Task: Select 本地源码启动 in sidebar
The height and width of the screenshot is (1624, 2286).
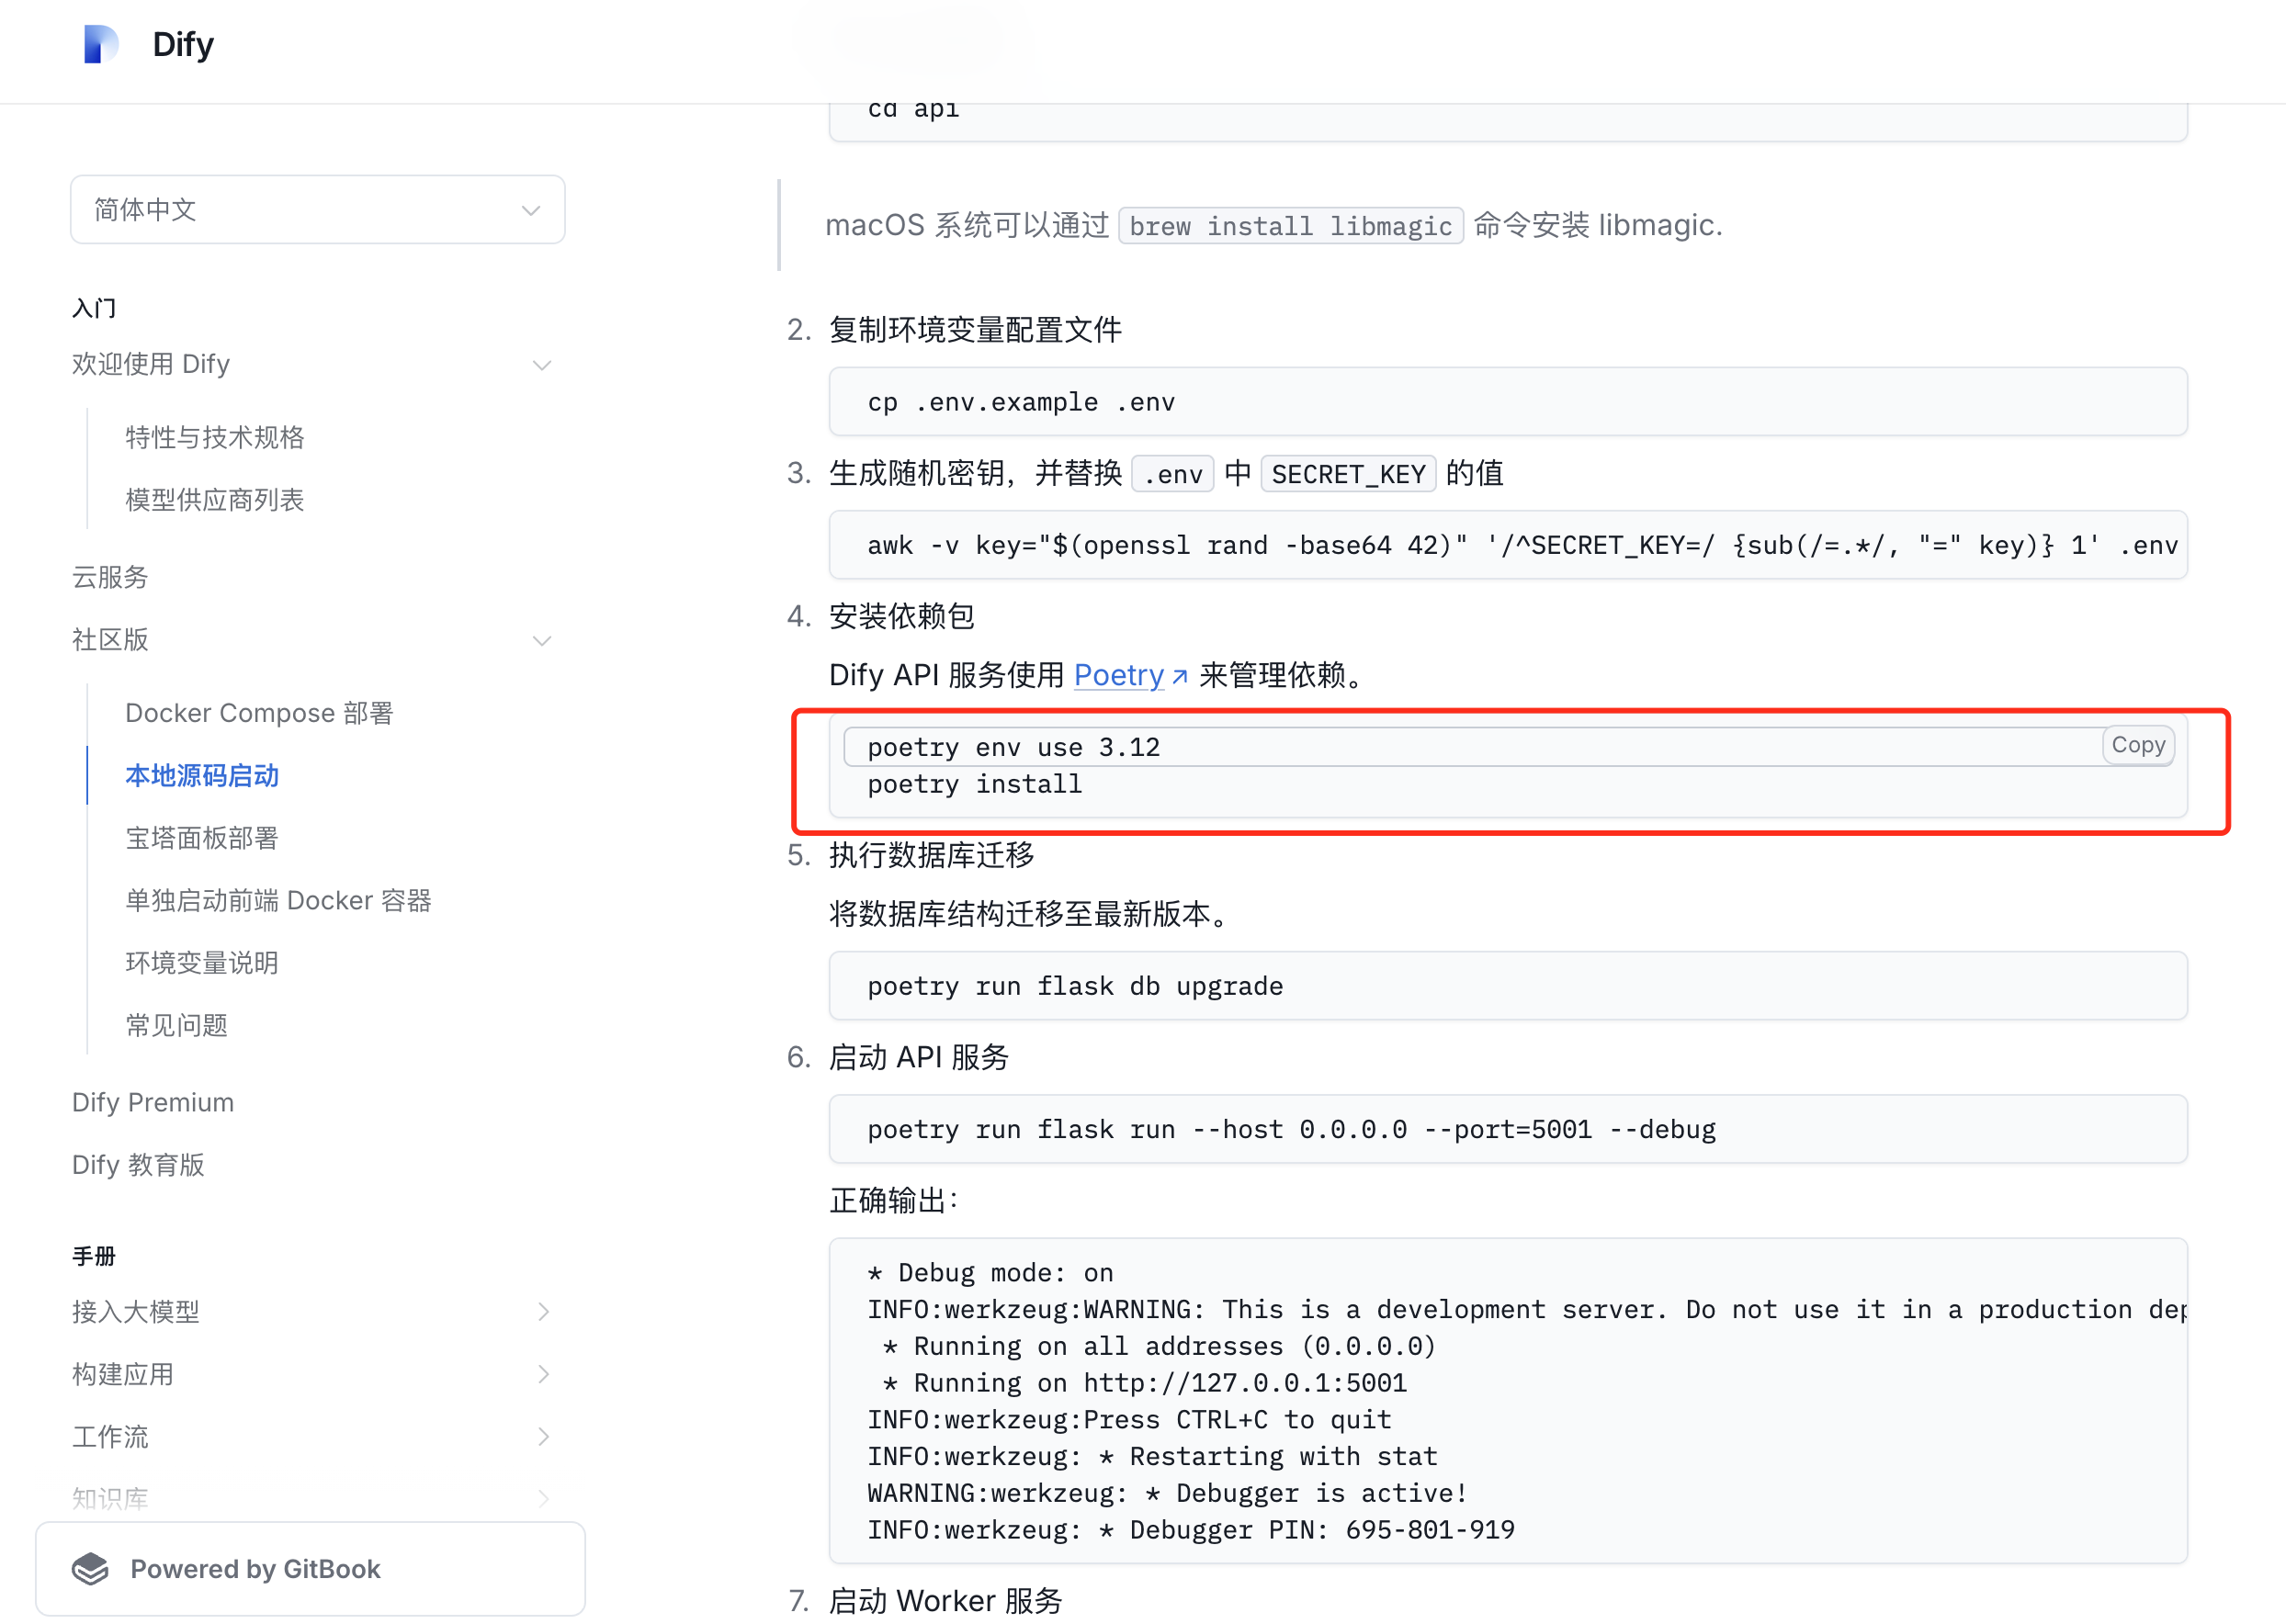Action: (x=202, y=776)
